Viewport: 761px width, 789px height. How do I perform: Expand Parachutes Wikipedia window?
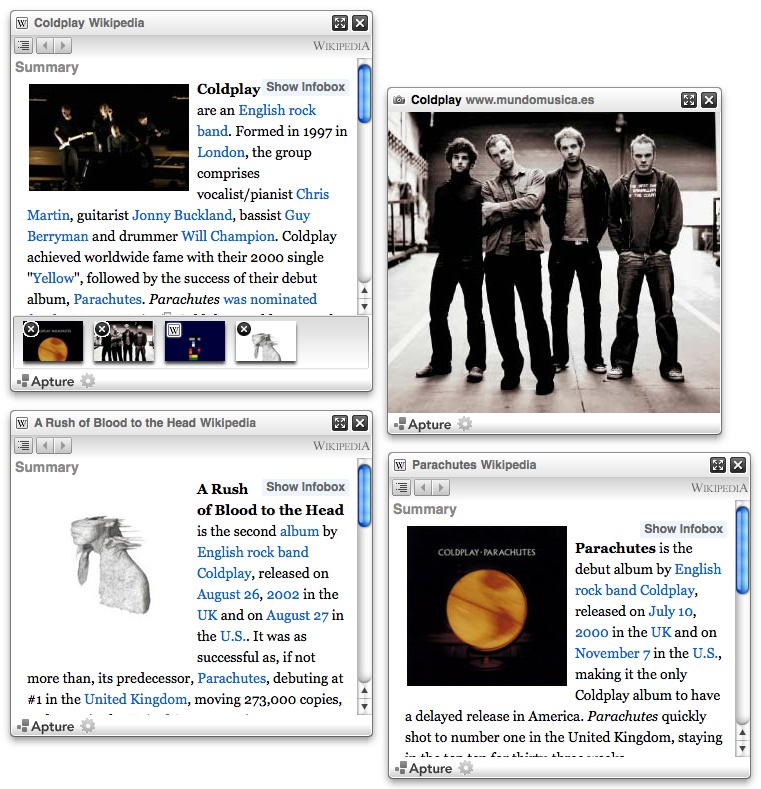718,464
